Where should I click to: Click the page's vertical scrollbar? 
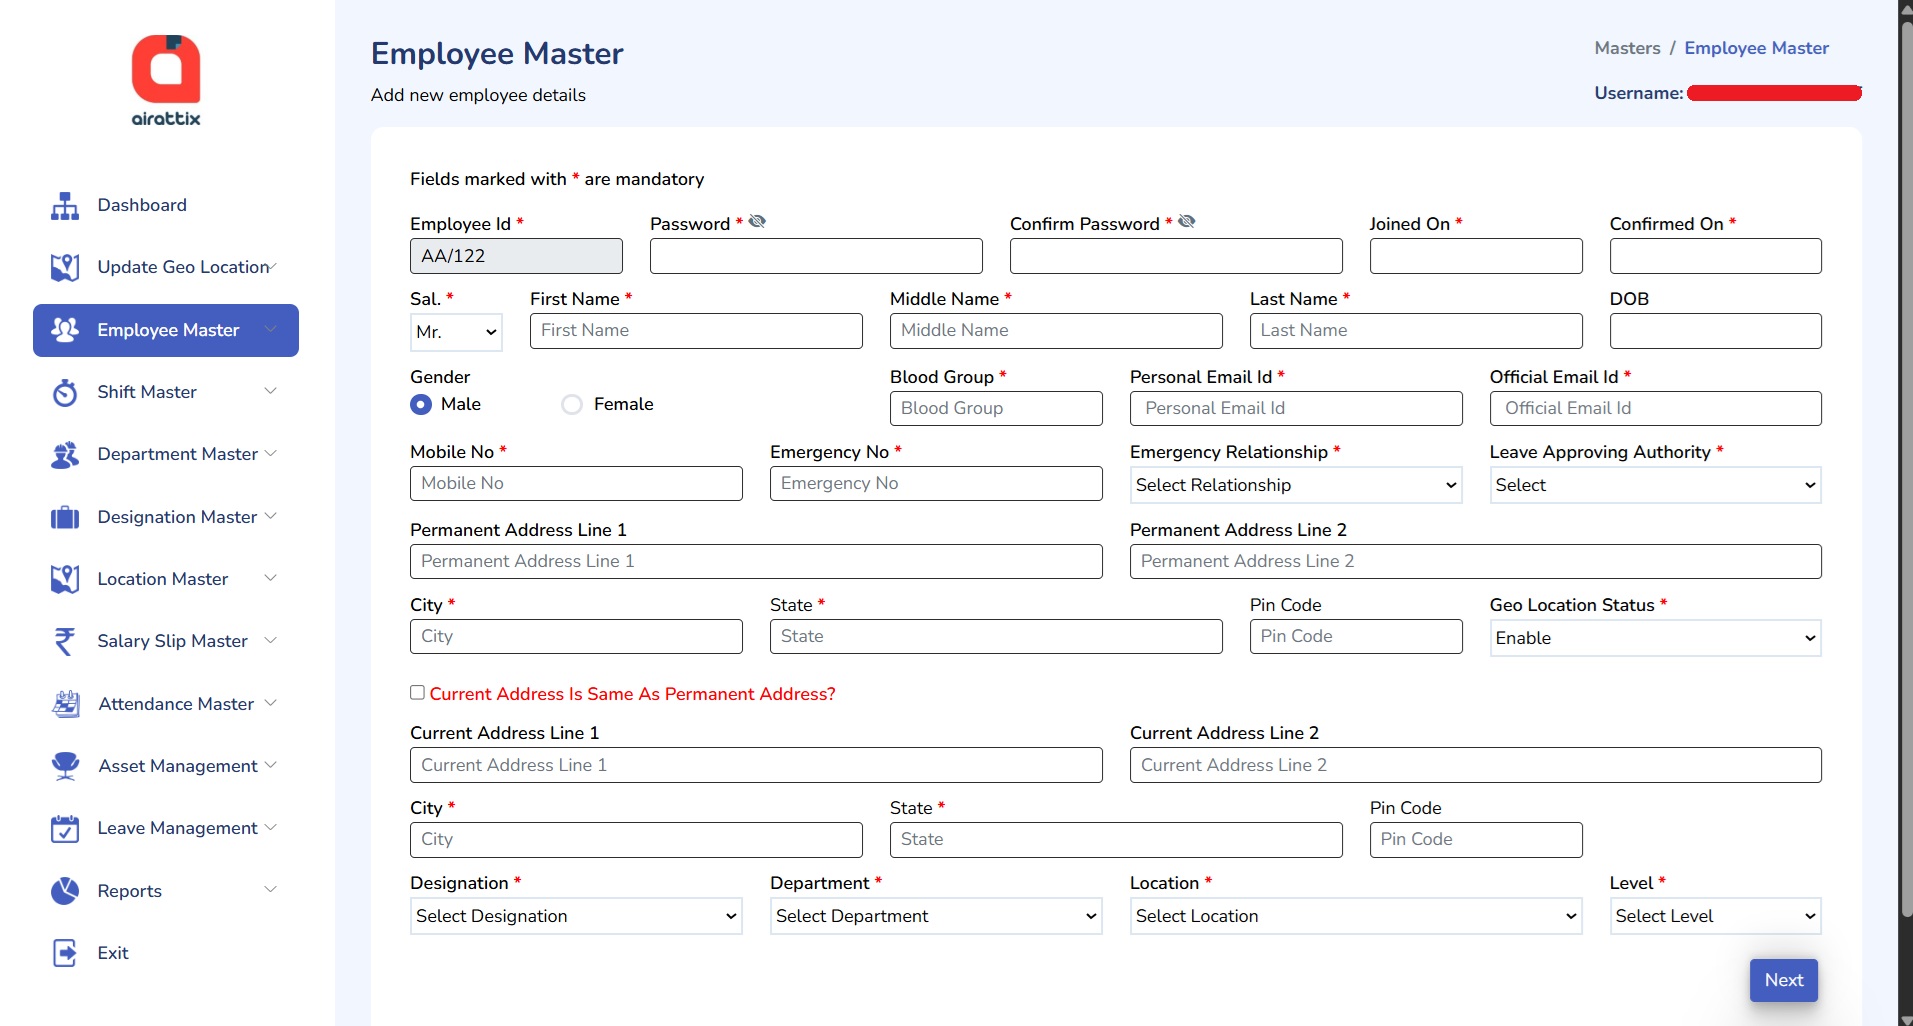tap(1905, 500)
